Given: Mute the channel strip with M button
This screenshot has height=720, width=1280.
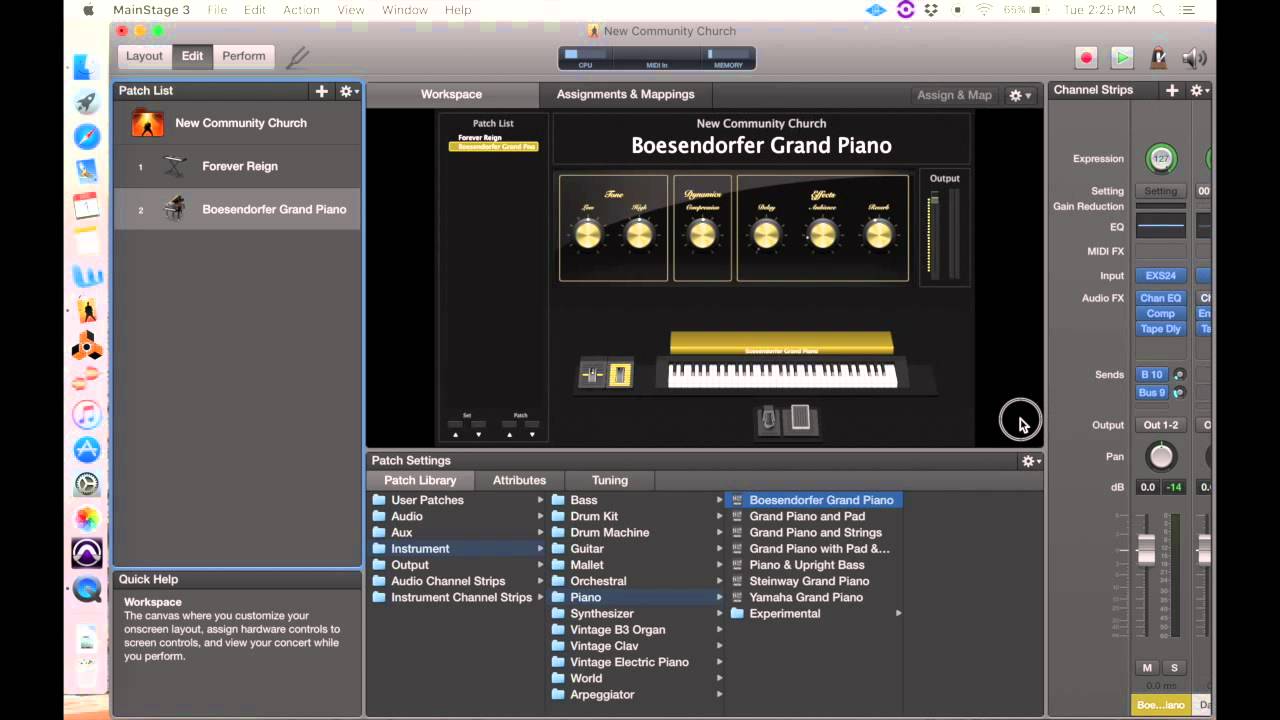Looking at the screenshot, I should tap(1147, 668).
